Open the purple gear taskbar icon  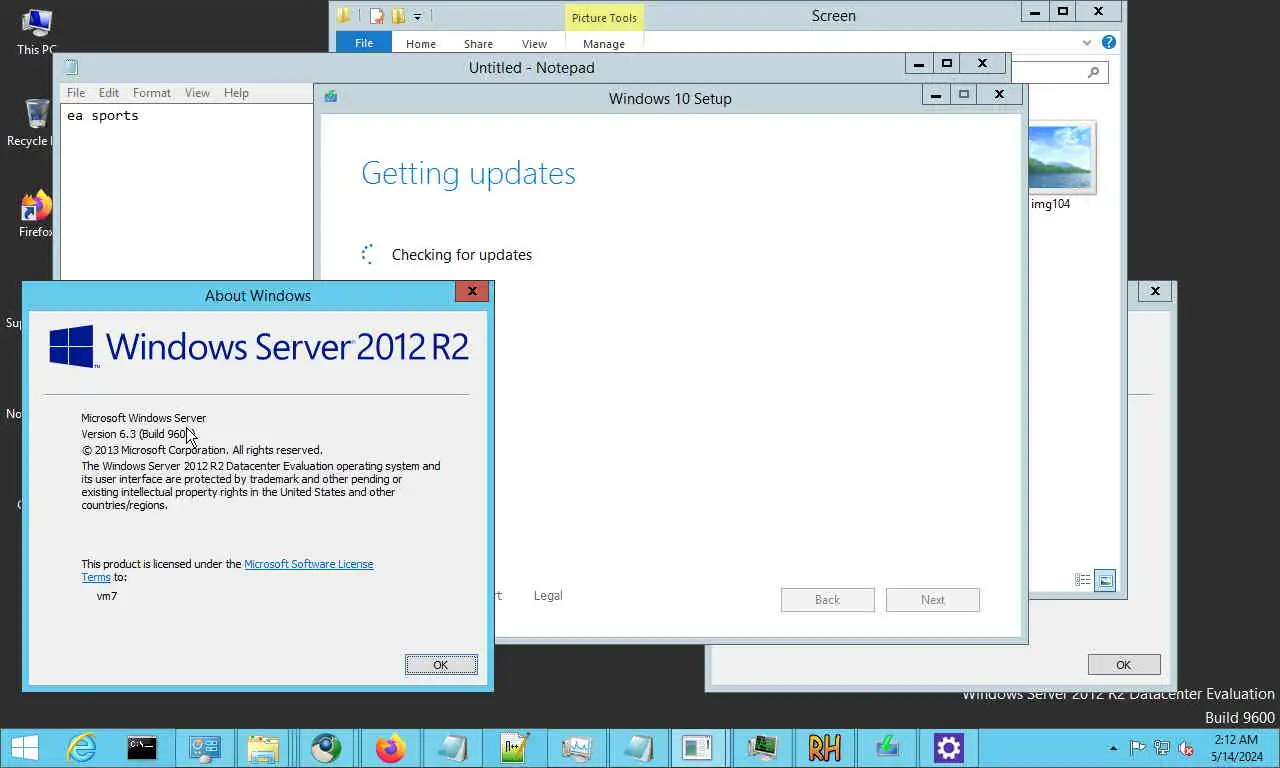pyautogui.click(x=948, y=747)
